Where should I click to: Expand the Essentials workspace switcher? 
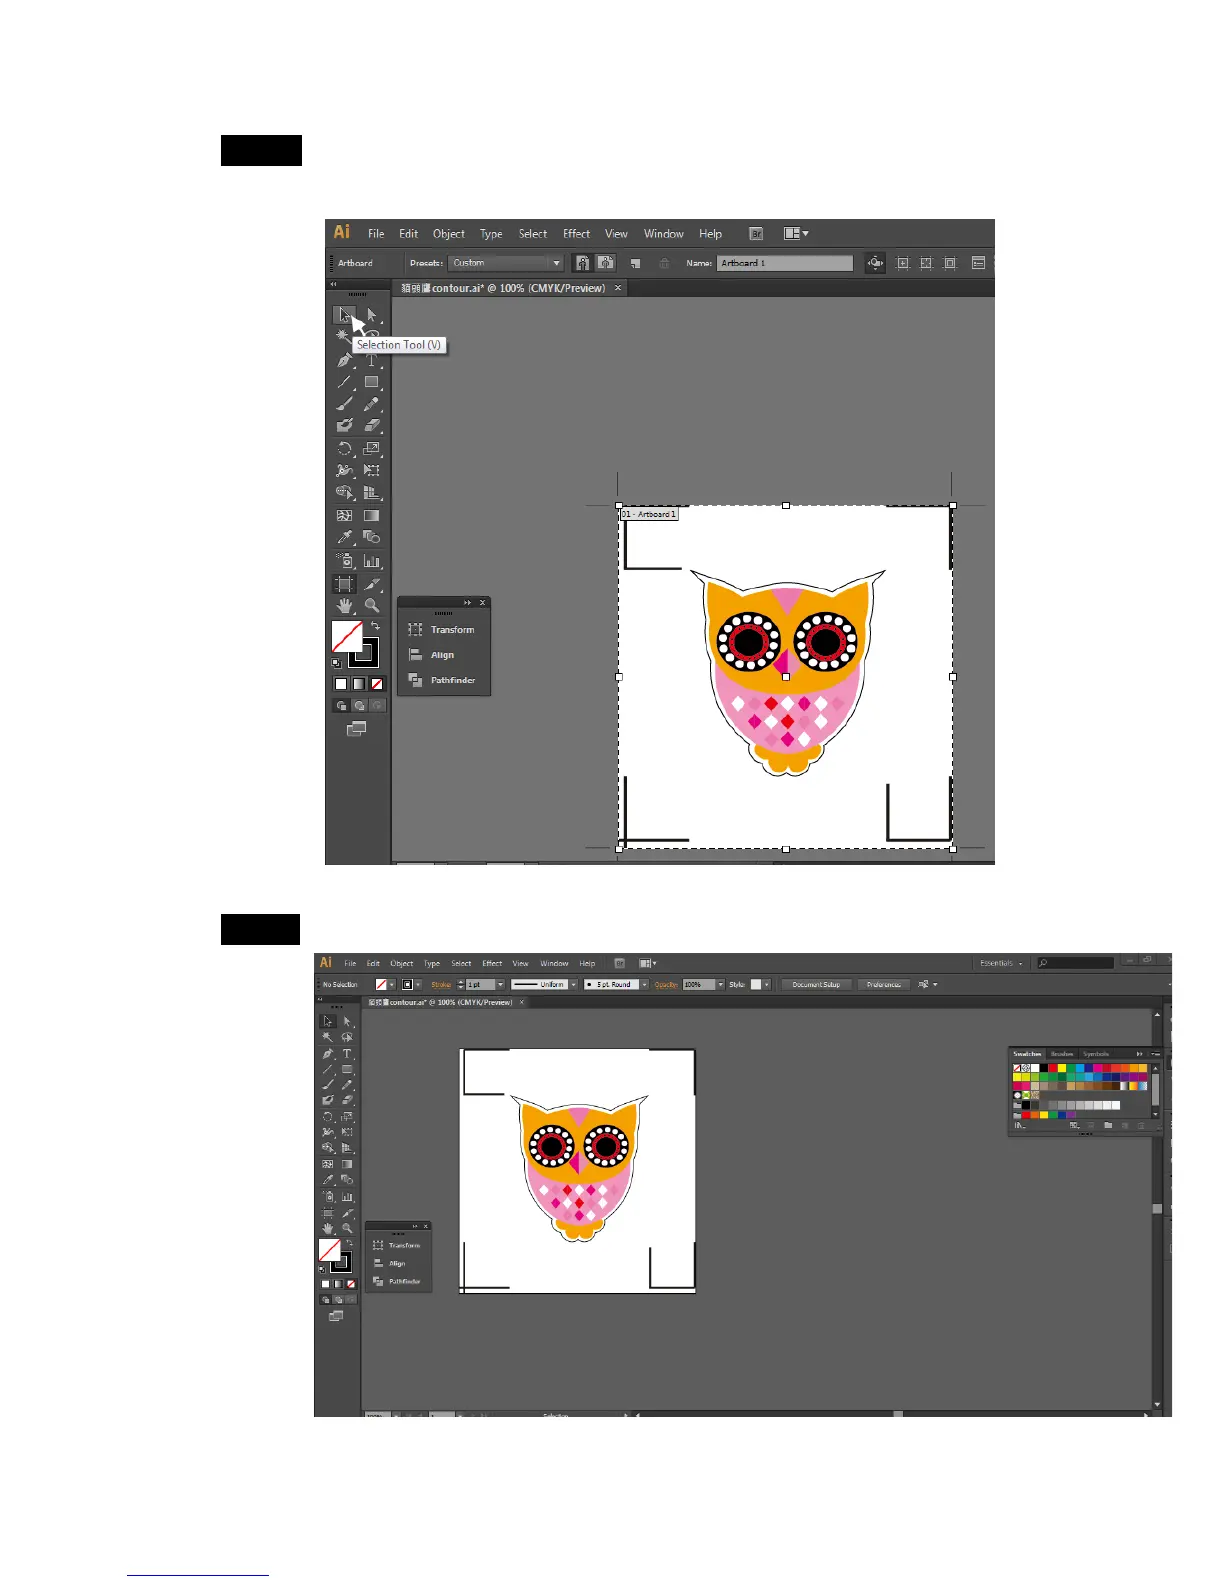pyautogui.click(x=1001, y=963)
